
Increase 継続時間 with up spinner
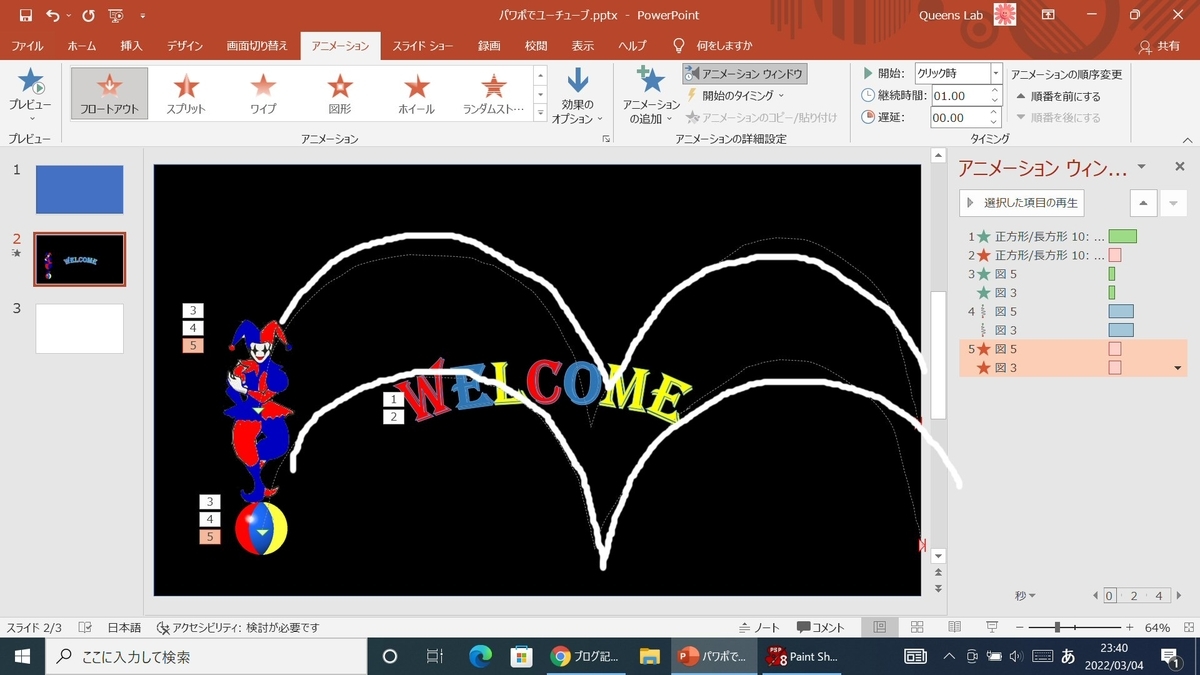995,91
